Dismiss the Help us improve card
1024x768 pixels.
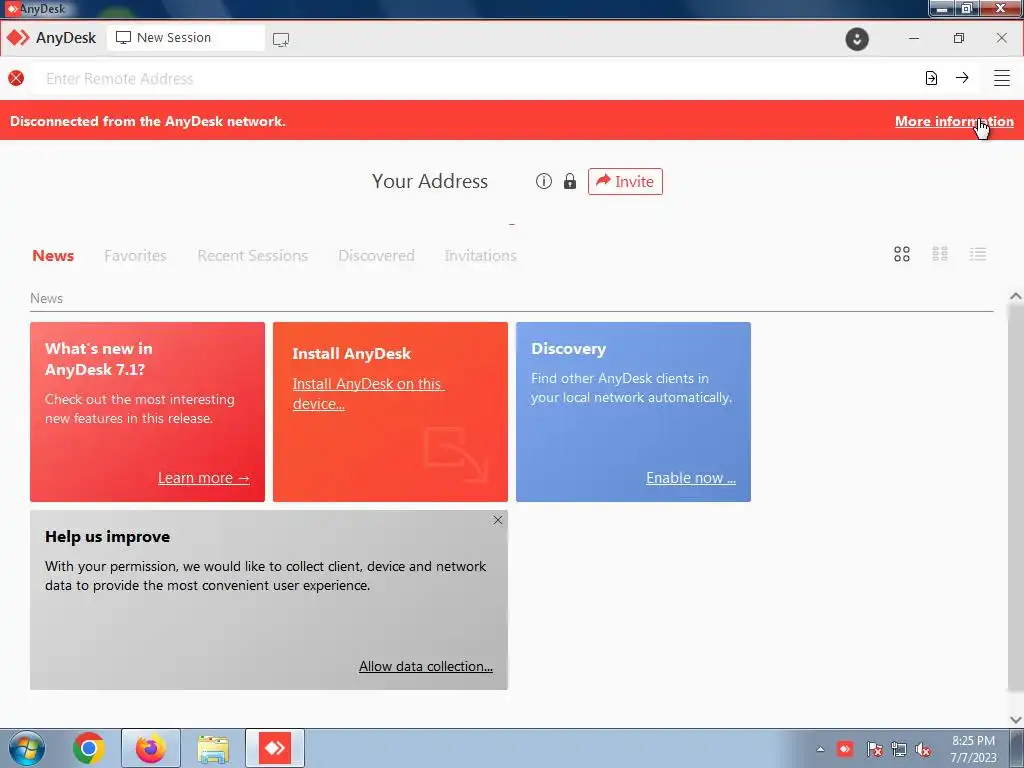(x=498, y=520)
